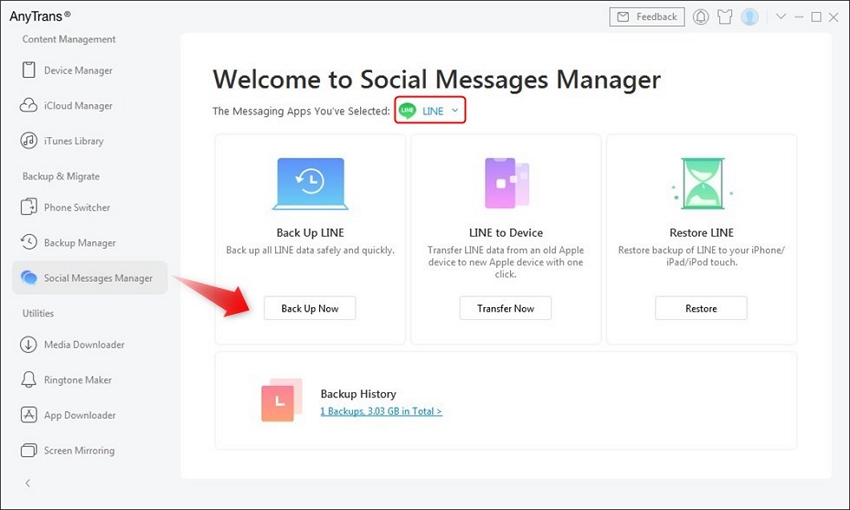Open the title bar dropdown menu arrow
Image resolution: width=850 pixels, height=510 pixels.
point(781,16)
